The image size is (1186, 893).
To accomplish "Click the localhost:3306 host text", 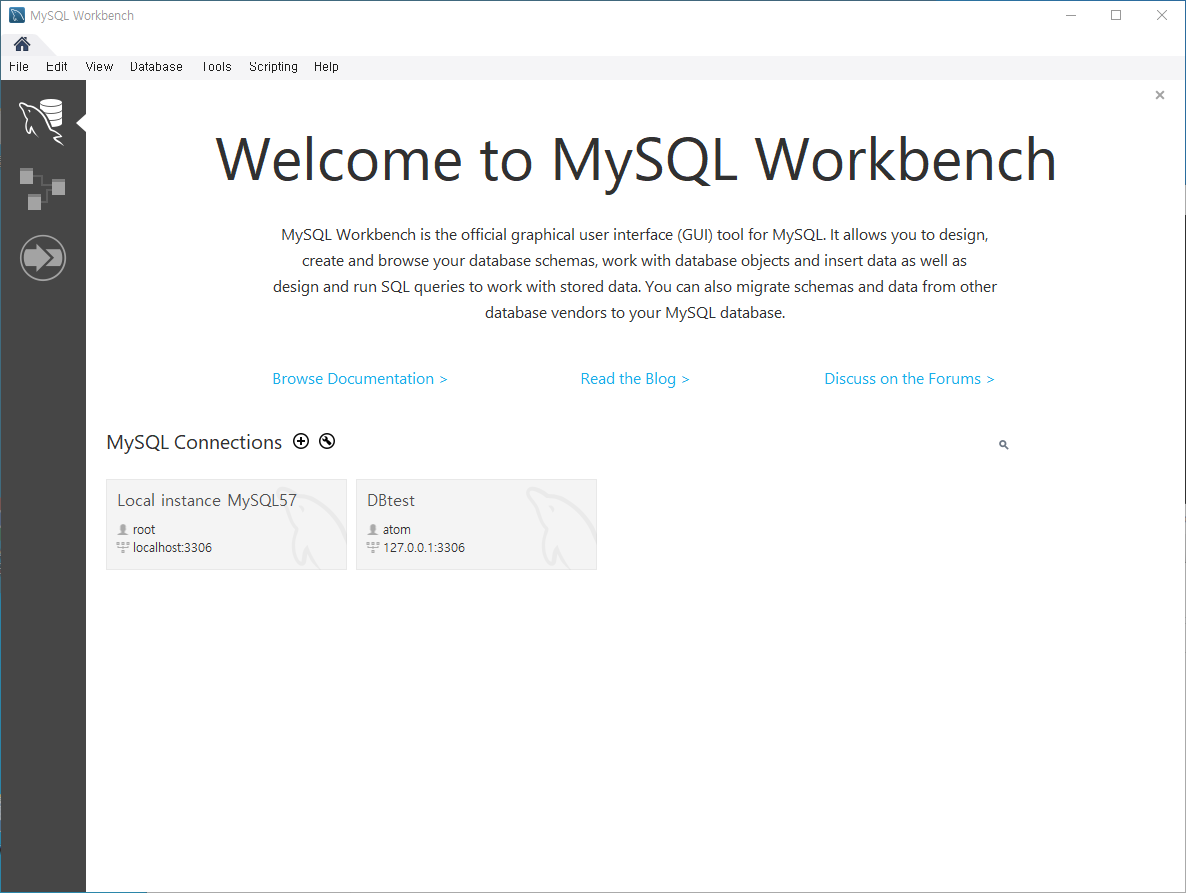I will pos(172,547).
